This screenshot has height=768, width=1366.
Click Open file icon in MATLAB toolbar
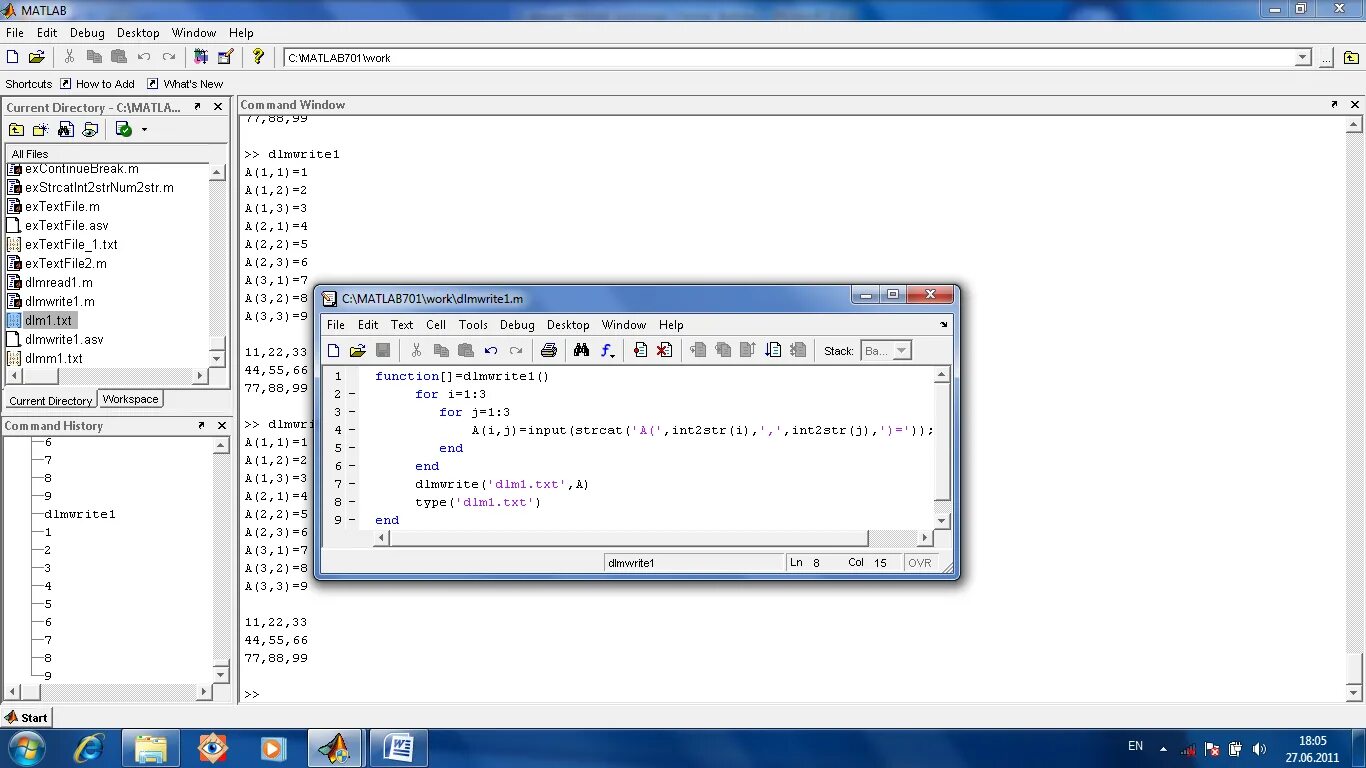pyautogui.click(x=36, y=57)
